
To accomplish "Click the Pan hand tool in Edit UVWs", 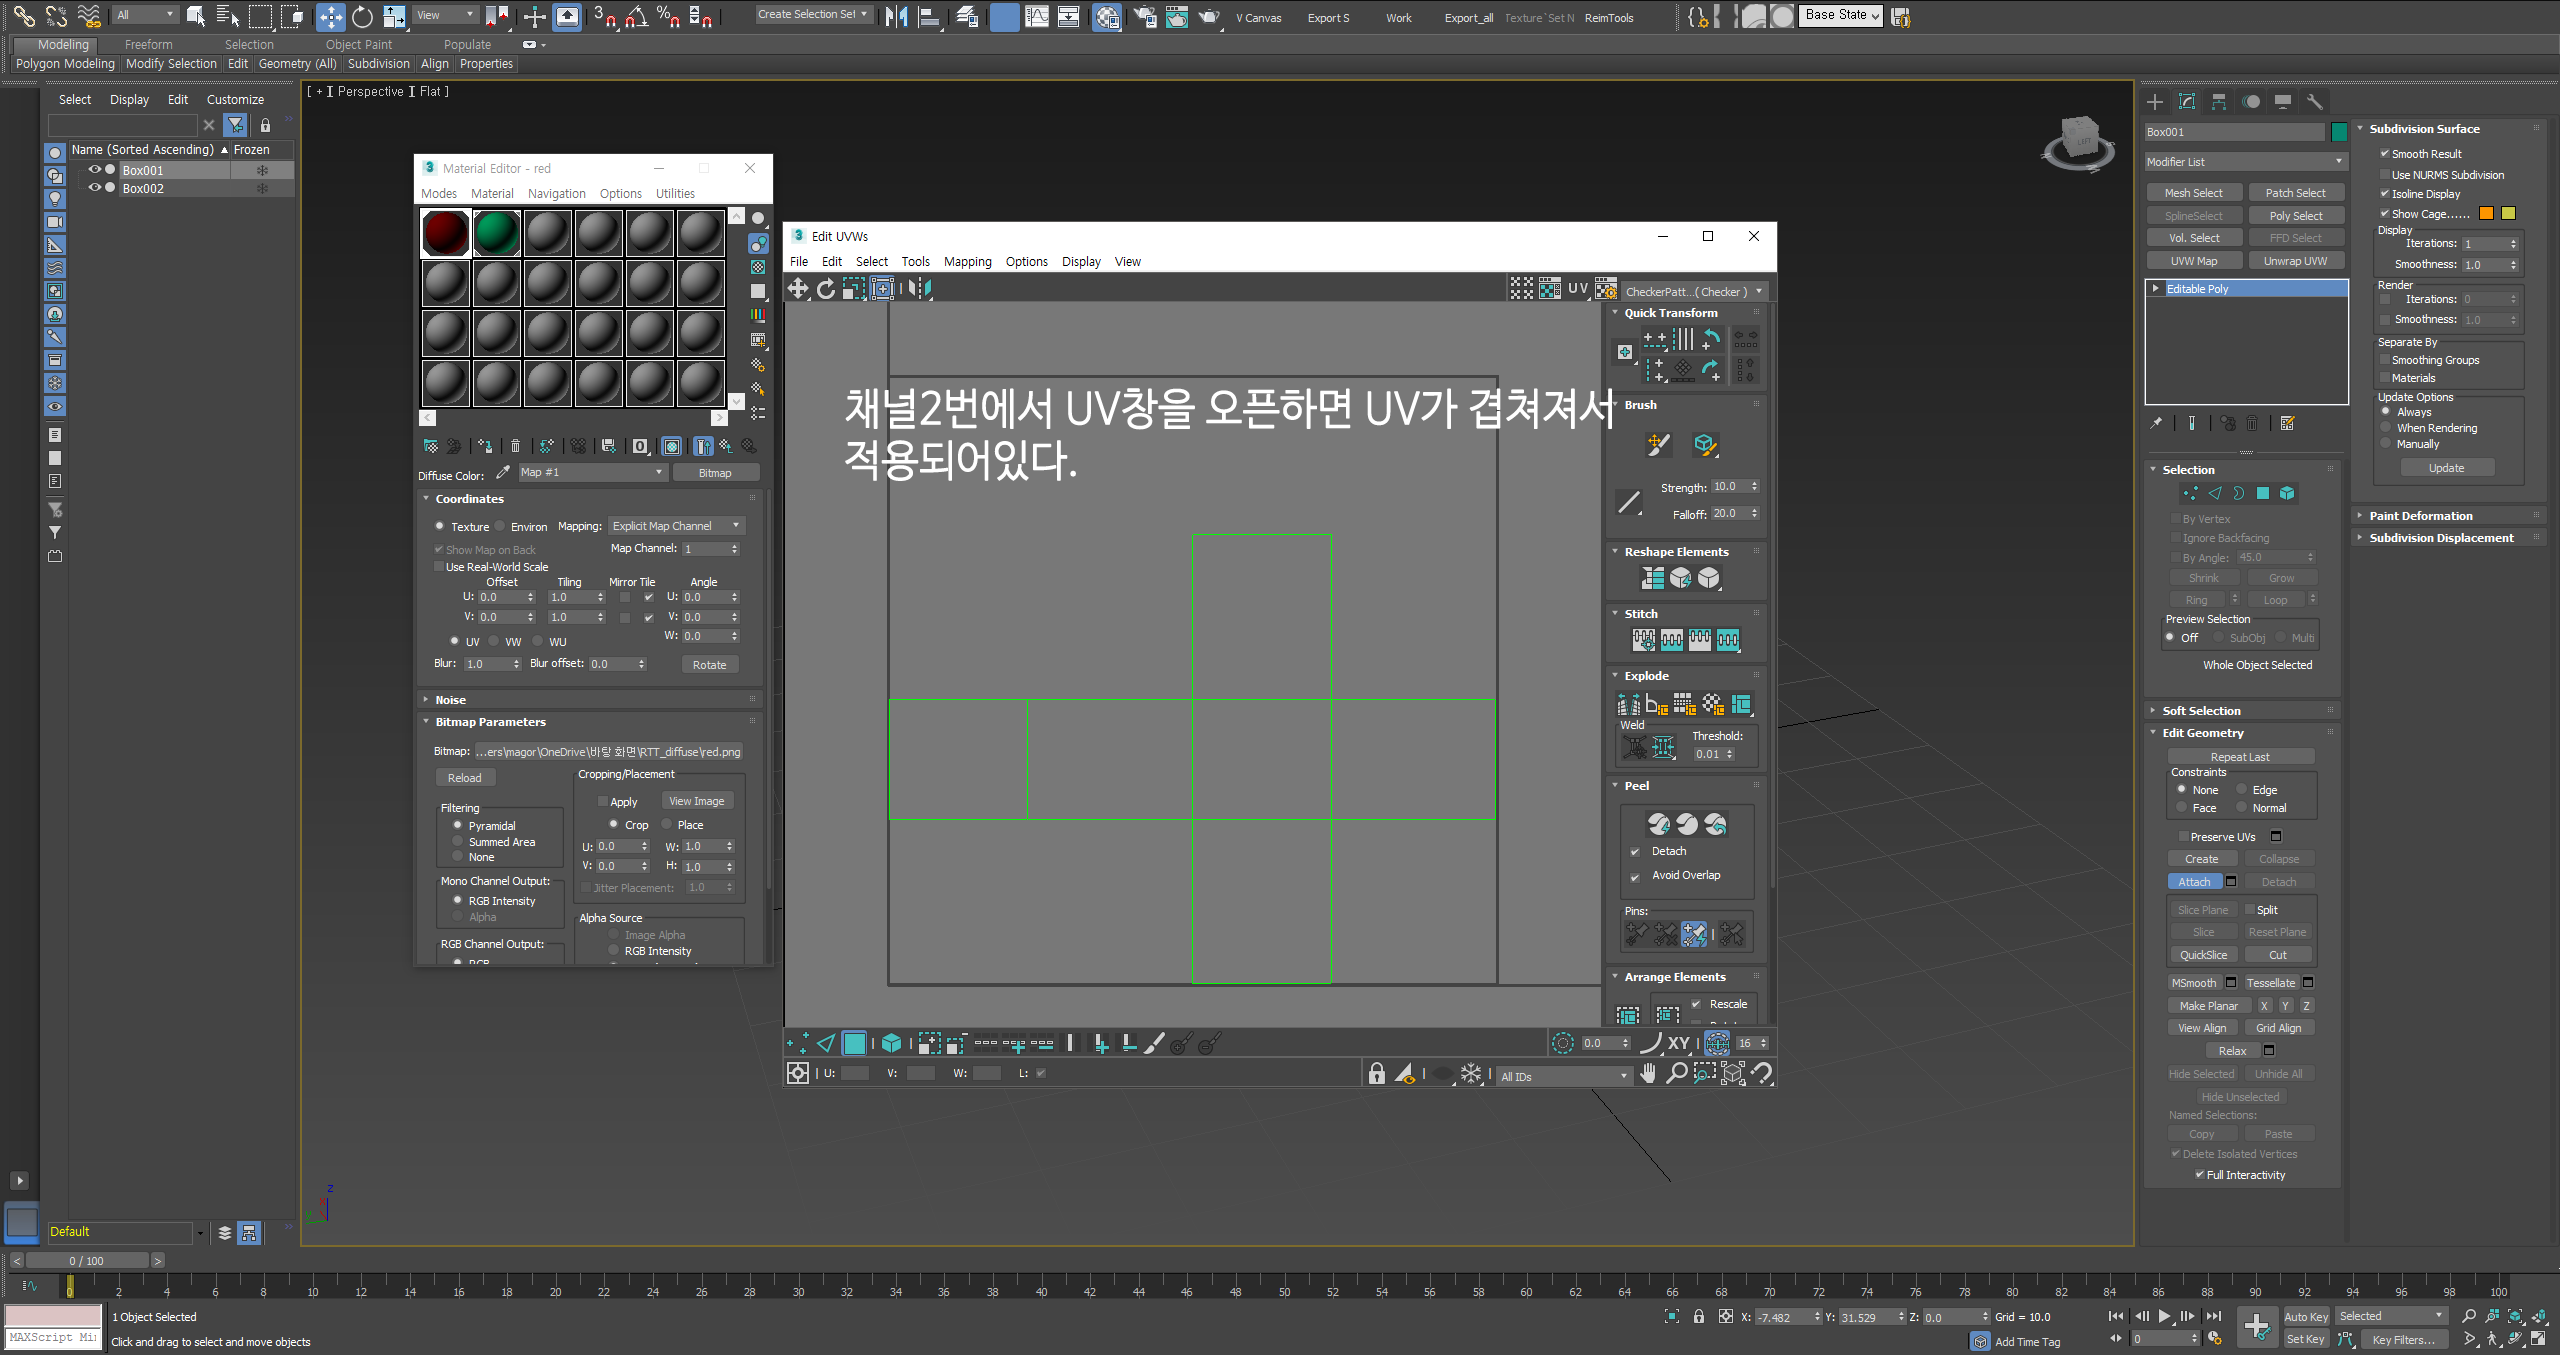I will 1648,1074.
